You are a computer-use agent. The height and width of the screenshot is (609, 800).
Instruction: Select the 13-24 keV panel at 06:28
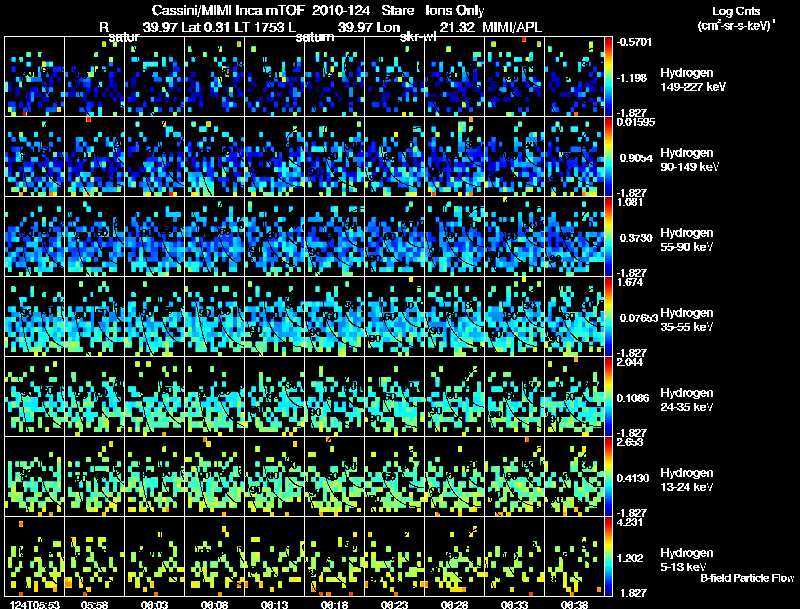455,477
